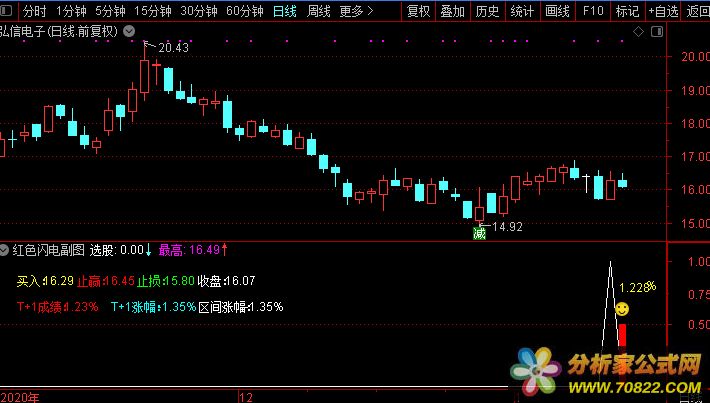Select the 30分钟 period tab
Image resolution: width=710 pixels, height=403 pixels.
199,11
